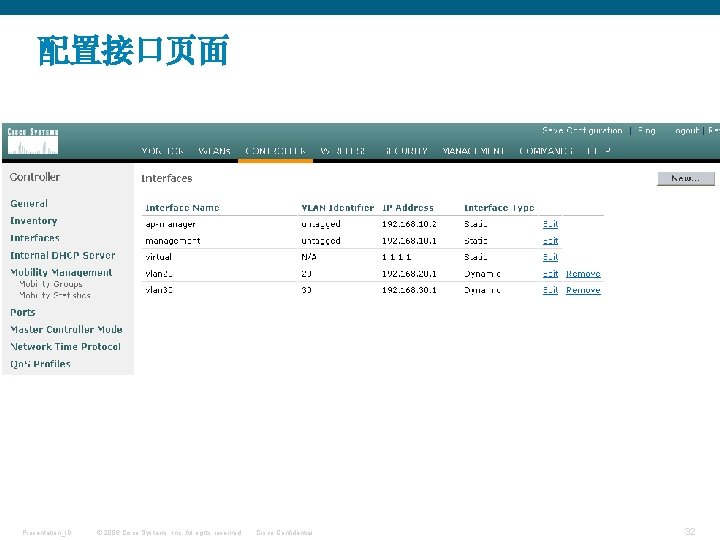This screenshot has width=720, height=540.
Task: Select the ap-manager interface name
Action: (x=170, y=224)
